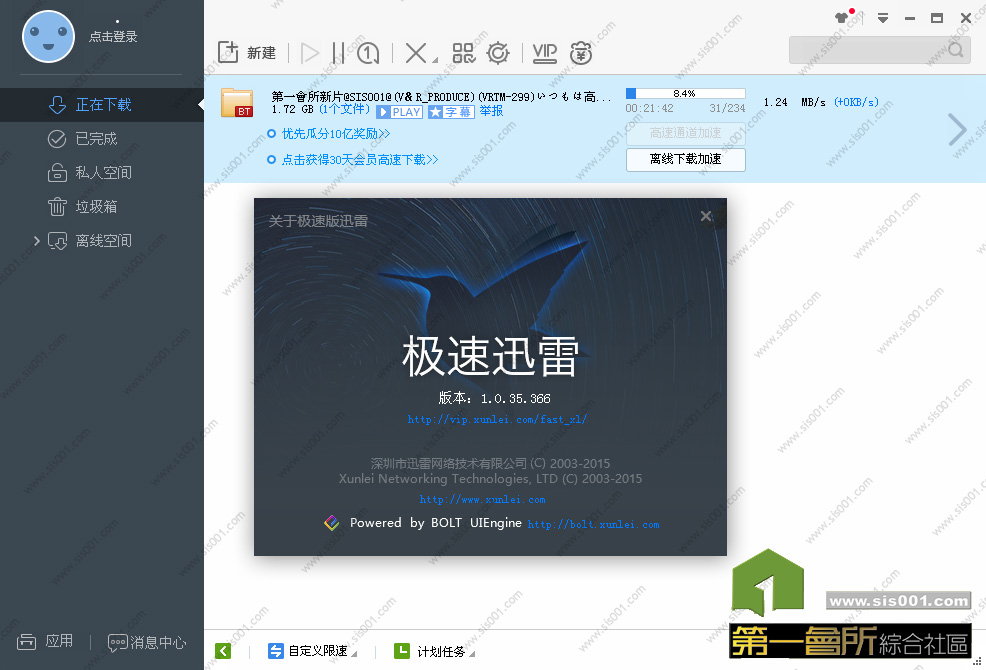986x670 pixels.
Task: Click the 高速通道加速 button
Action: pyautogui.click(x=685, y=133)
